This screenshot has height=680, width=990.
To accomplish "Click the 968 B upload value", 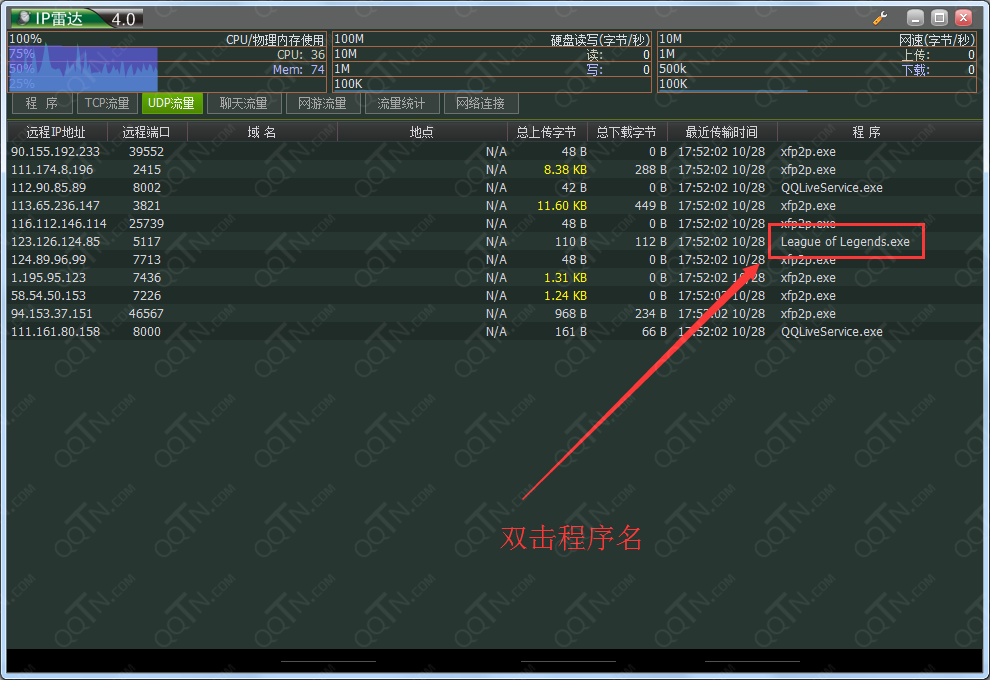I will (571, 314).
